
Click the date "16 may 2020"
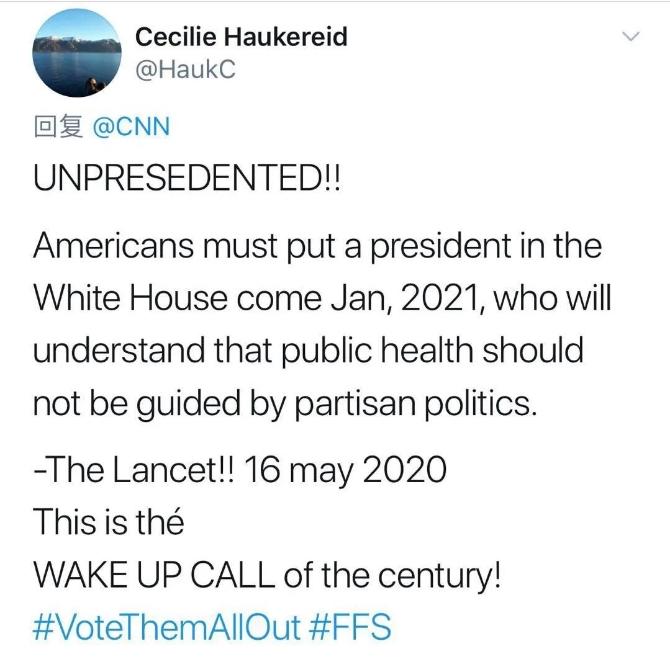(x=345, y=470)
